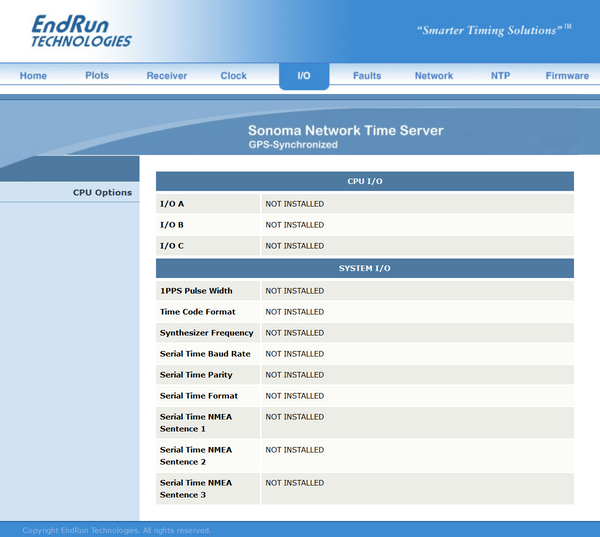Go to the Clock tab

coord(233,75)
